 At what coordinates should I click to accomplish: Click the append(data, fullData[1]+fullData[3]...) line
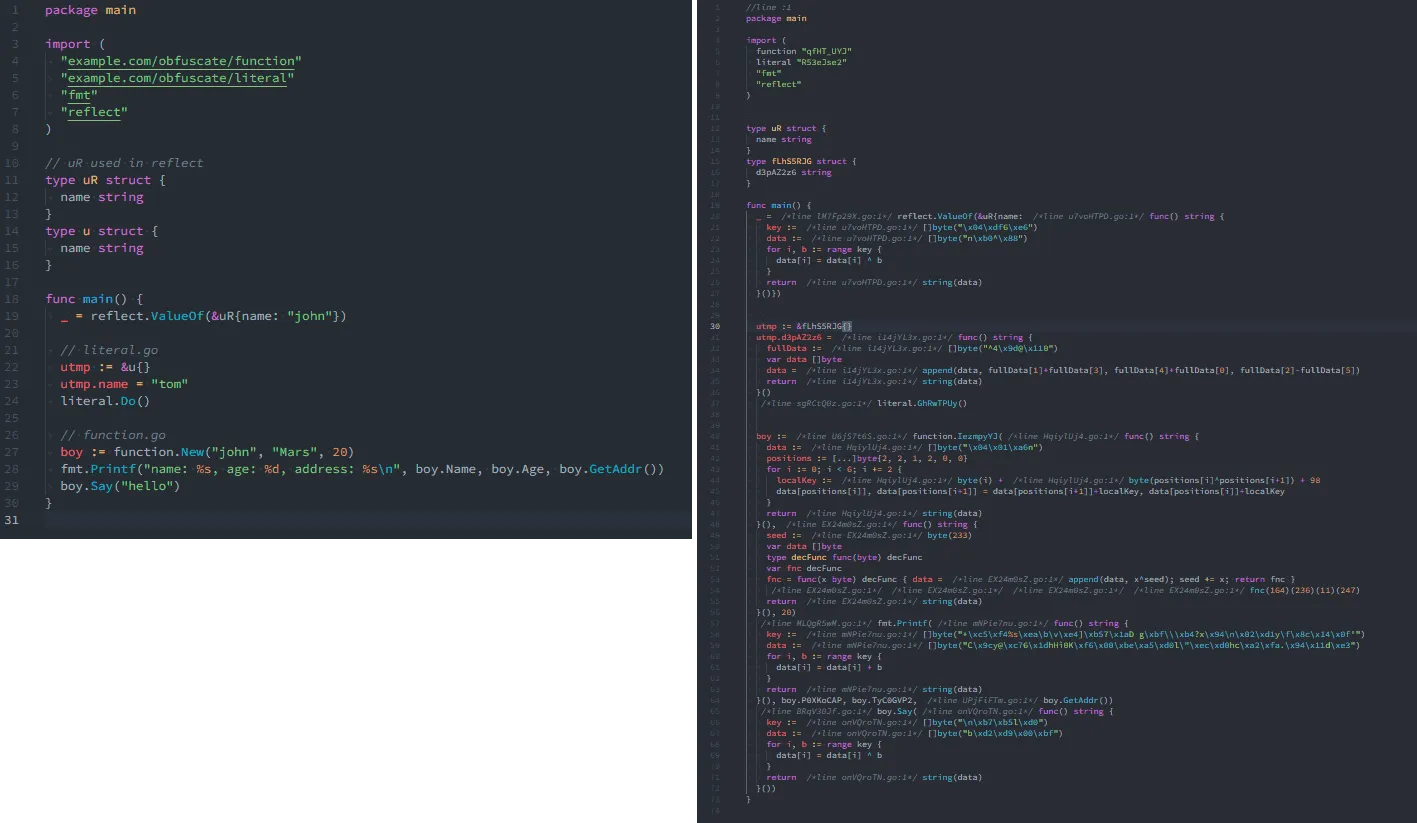click(1063, 370)
